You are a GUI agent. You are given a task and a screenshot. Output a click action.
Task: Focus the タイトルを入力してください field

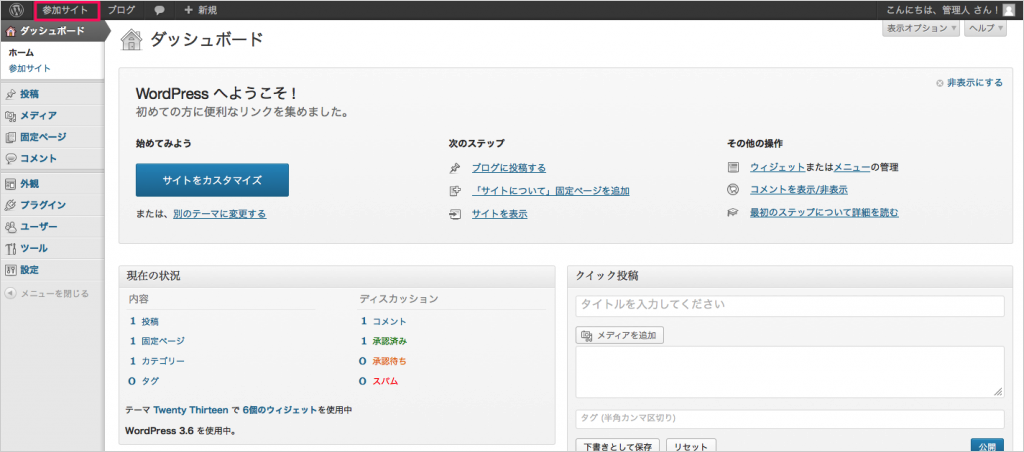click(790, 306)
